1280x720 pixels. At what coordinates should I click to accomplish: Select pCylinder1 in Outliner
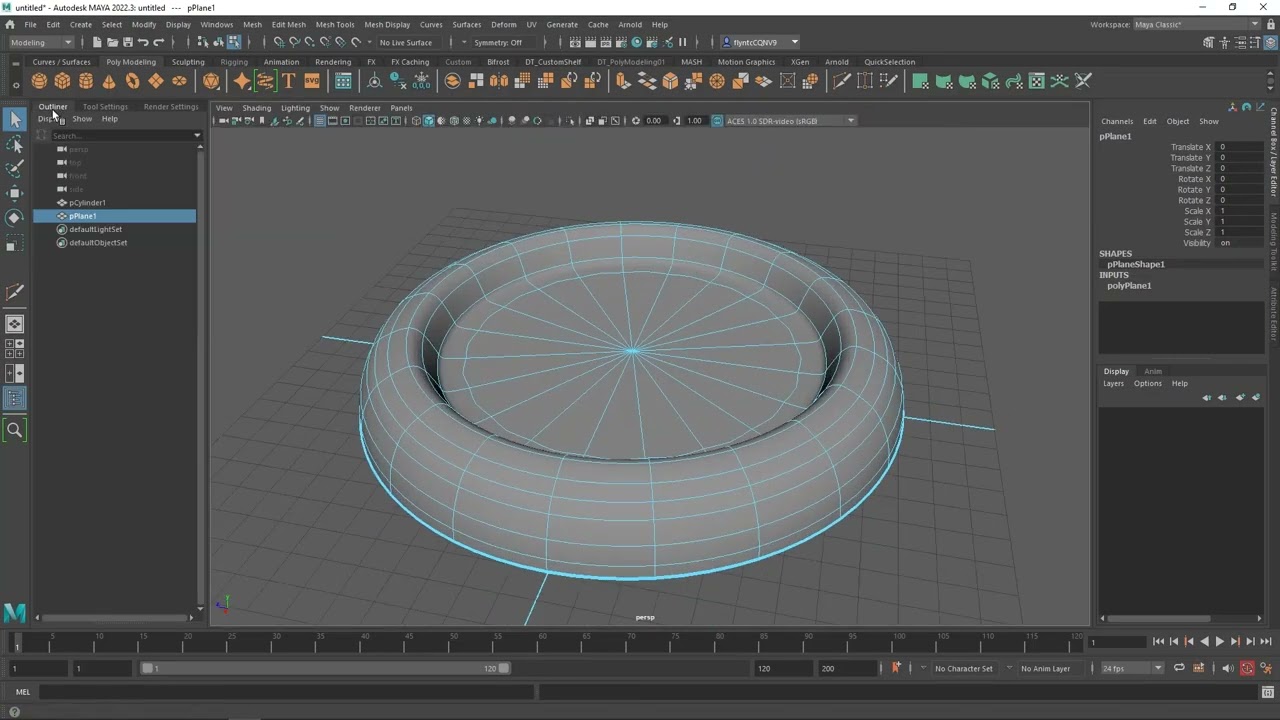(87, 202)
